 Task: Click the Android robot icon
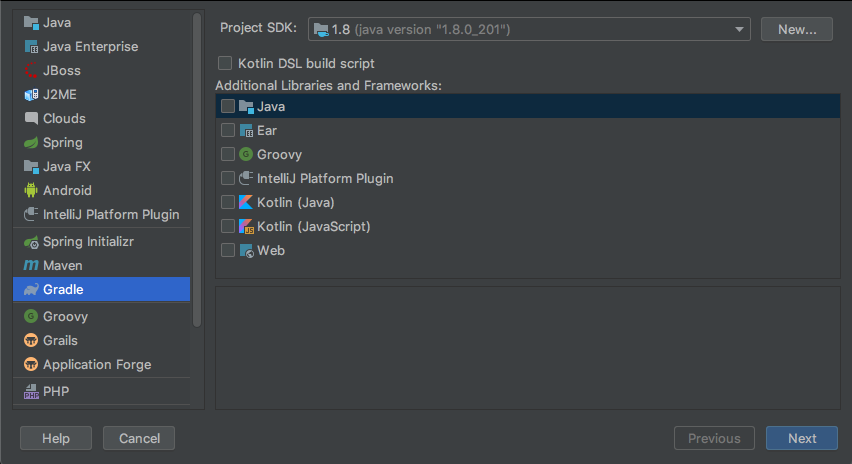point(31,190)
